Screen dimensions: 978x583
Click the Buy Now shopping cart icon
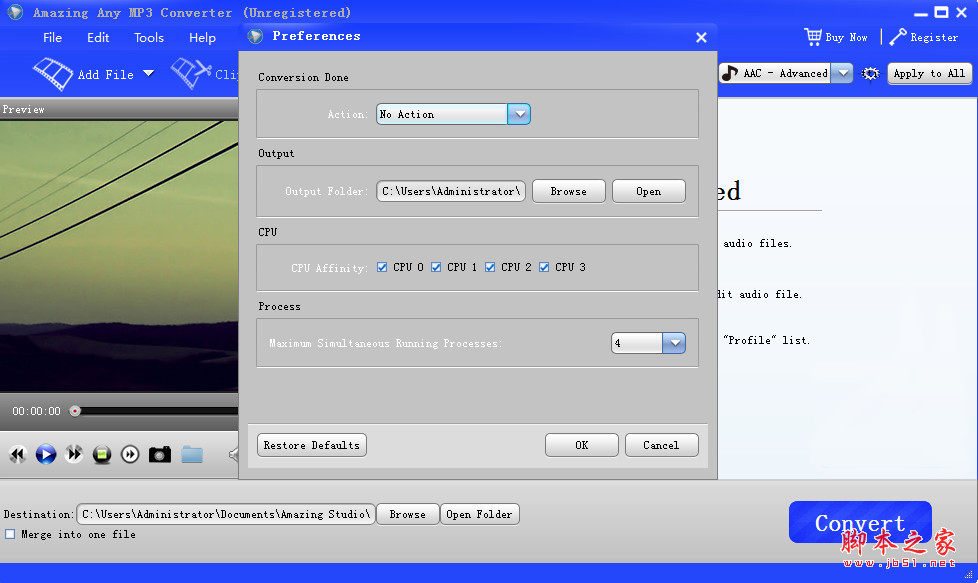(813, 37)
